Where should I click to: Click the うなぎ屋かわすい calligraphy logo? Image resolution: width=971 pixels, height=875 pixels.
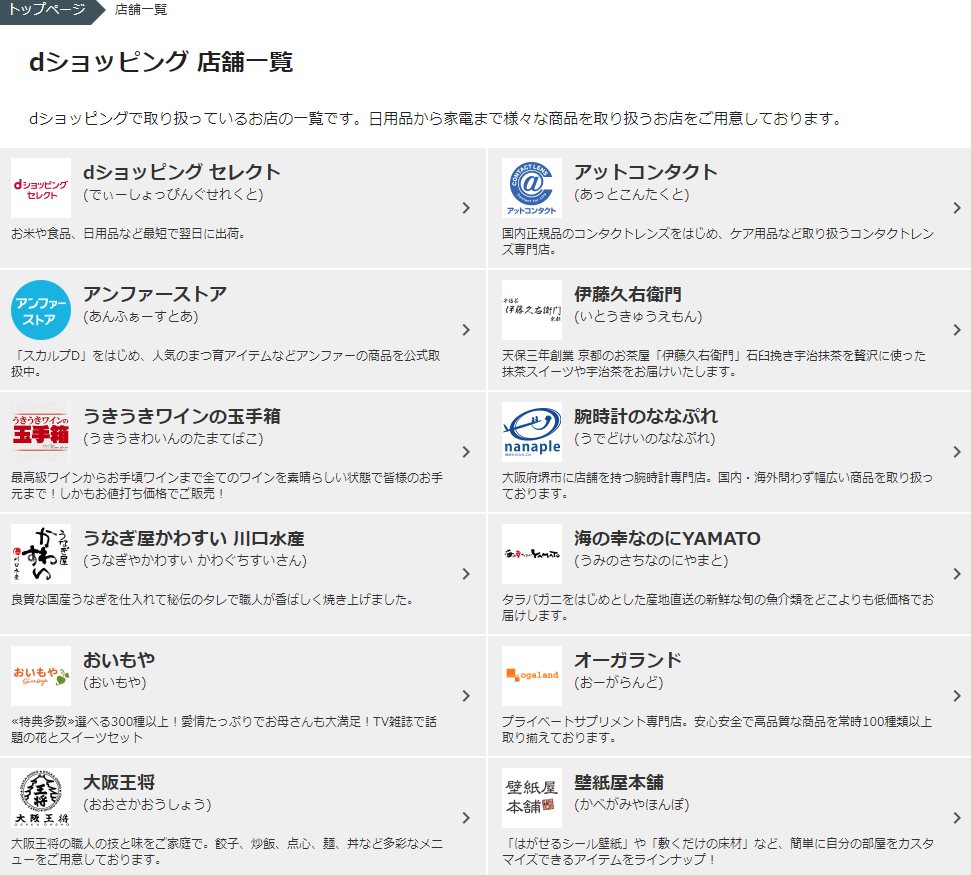tap(41, 554)
